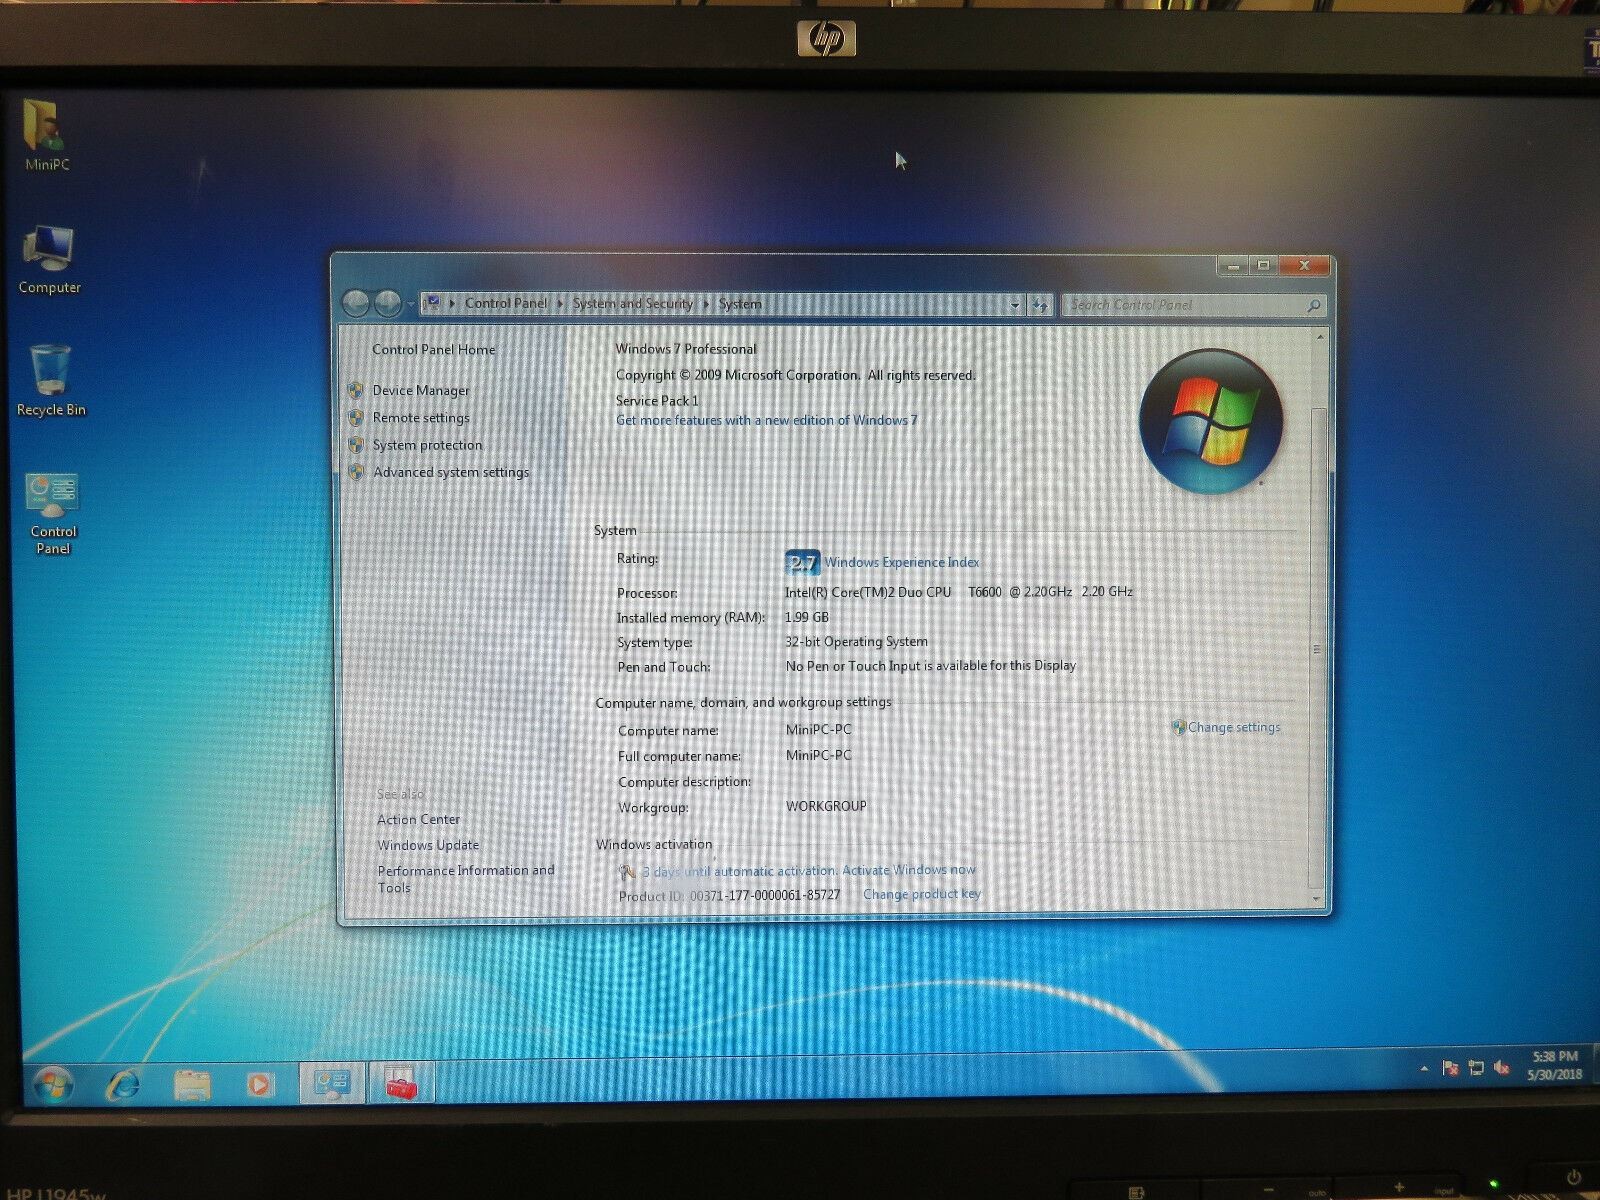Click the 2.7 rating score badge
1600x1200 pixels.
(x=802, y=562)
